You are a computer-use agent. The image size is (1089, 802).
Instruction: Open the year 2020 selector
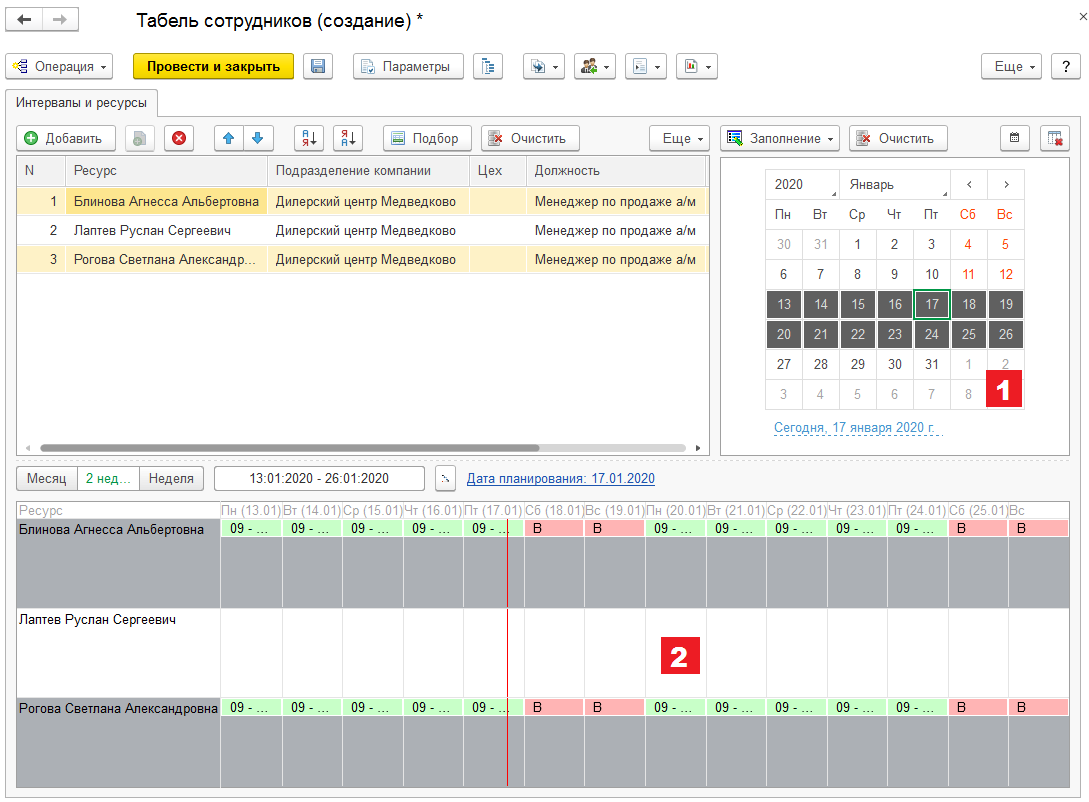point(803,185)
